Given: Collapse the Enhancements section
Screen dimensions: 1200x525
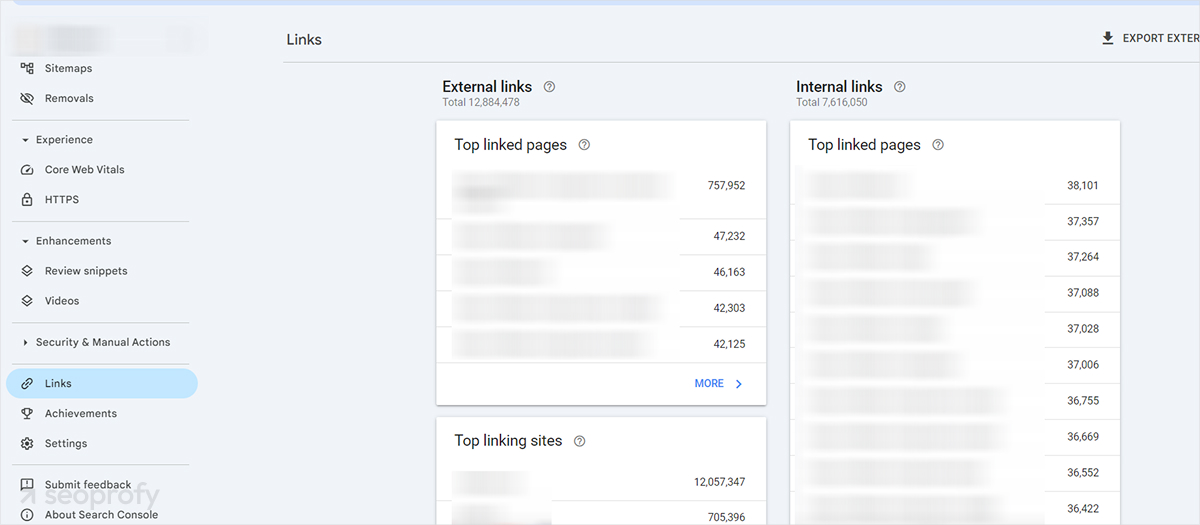Looking at the screenshot, I should (x=25, y=241).
